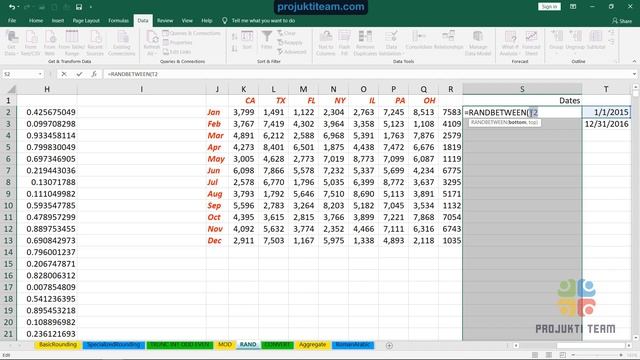Click From Table/Range icon
Viewport: 640px width, 360px height.
pyautogui.click(x=72, y=42)
